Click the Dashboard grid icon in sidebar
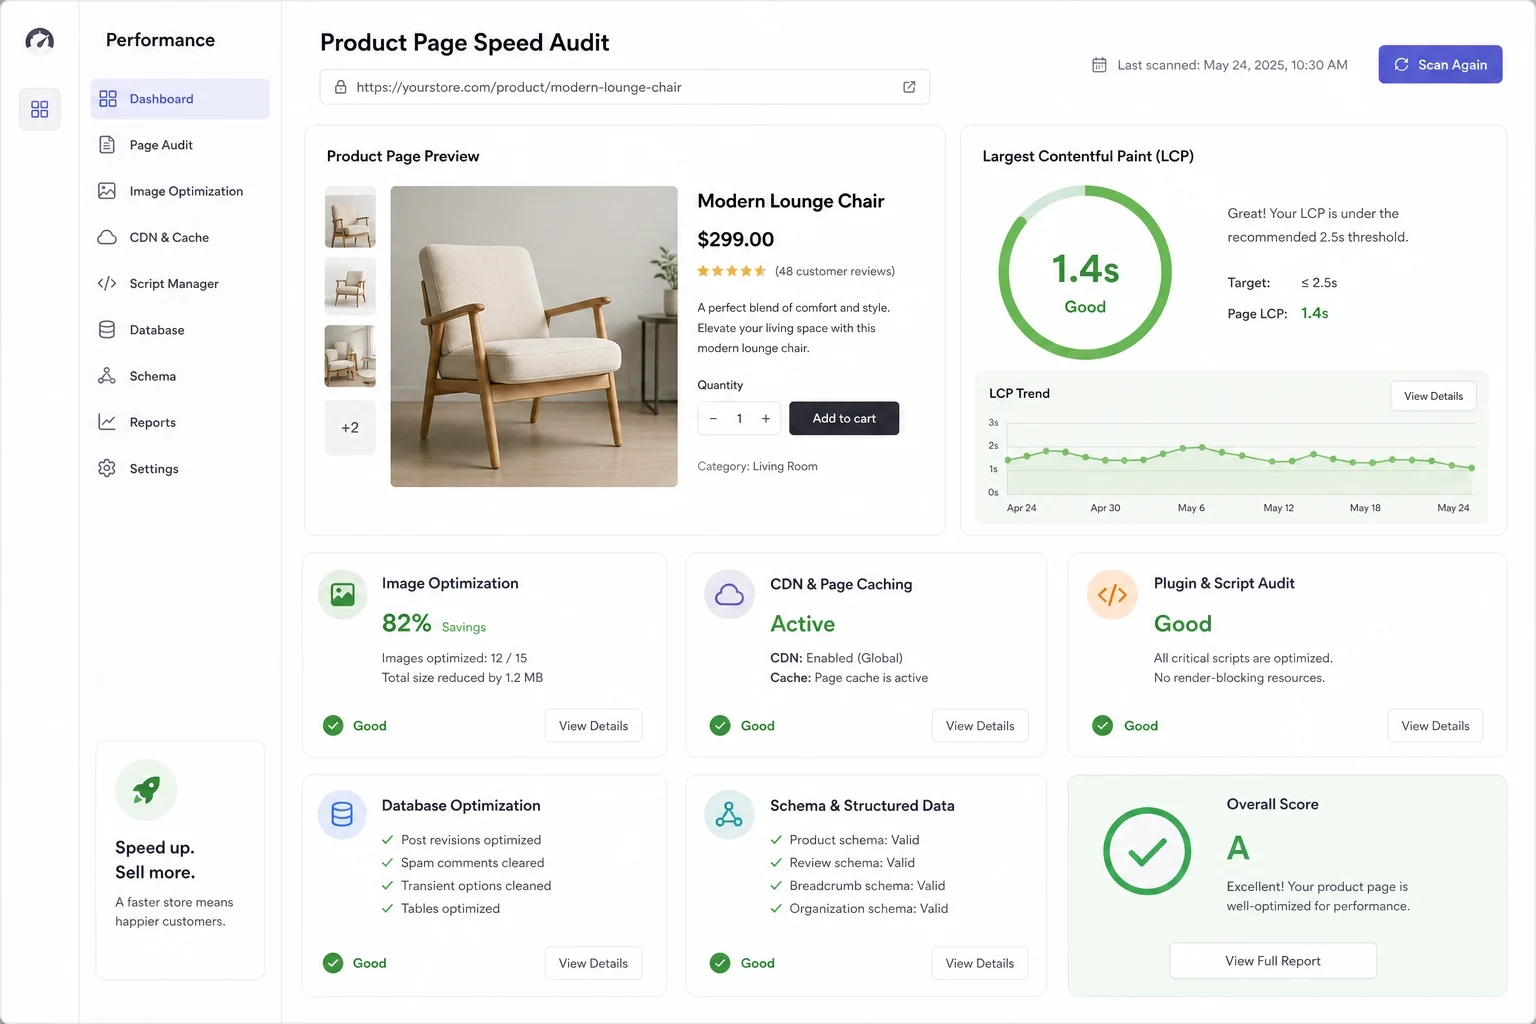The image size is (1536, 1024). click(108, 99)
